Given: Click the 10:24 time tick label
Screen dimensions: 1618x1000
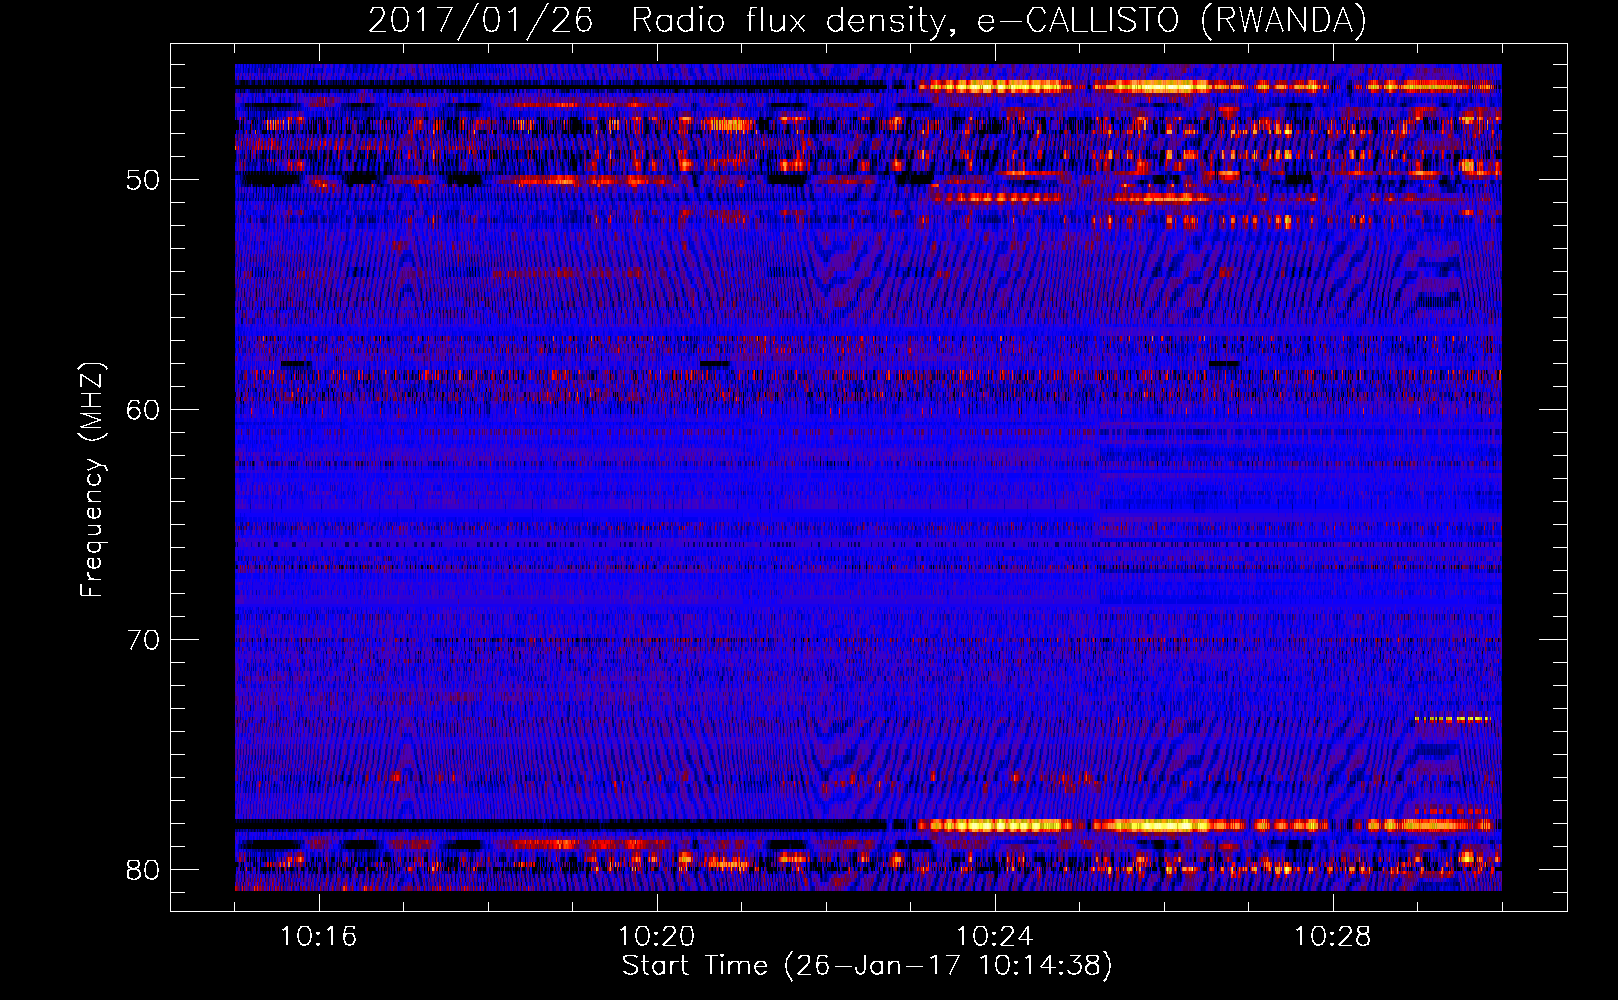Looking at the screenshot, I should (995, 937).
